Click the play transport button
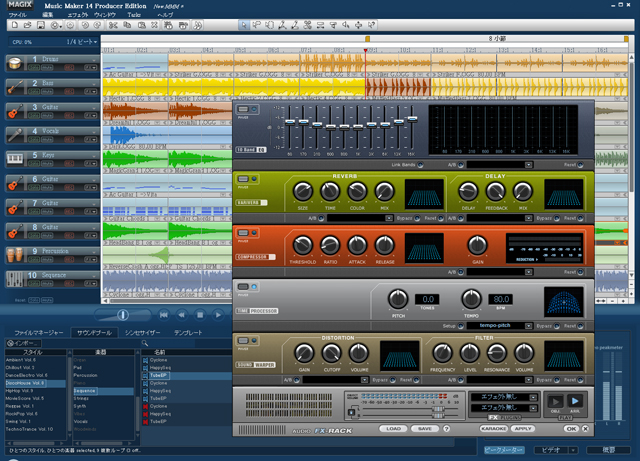Screen dimensions: 640x461 point(218,315)
